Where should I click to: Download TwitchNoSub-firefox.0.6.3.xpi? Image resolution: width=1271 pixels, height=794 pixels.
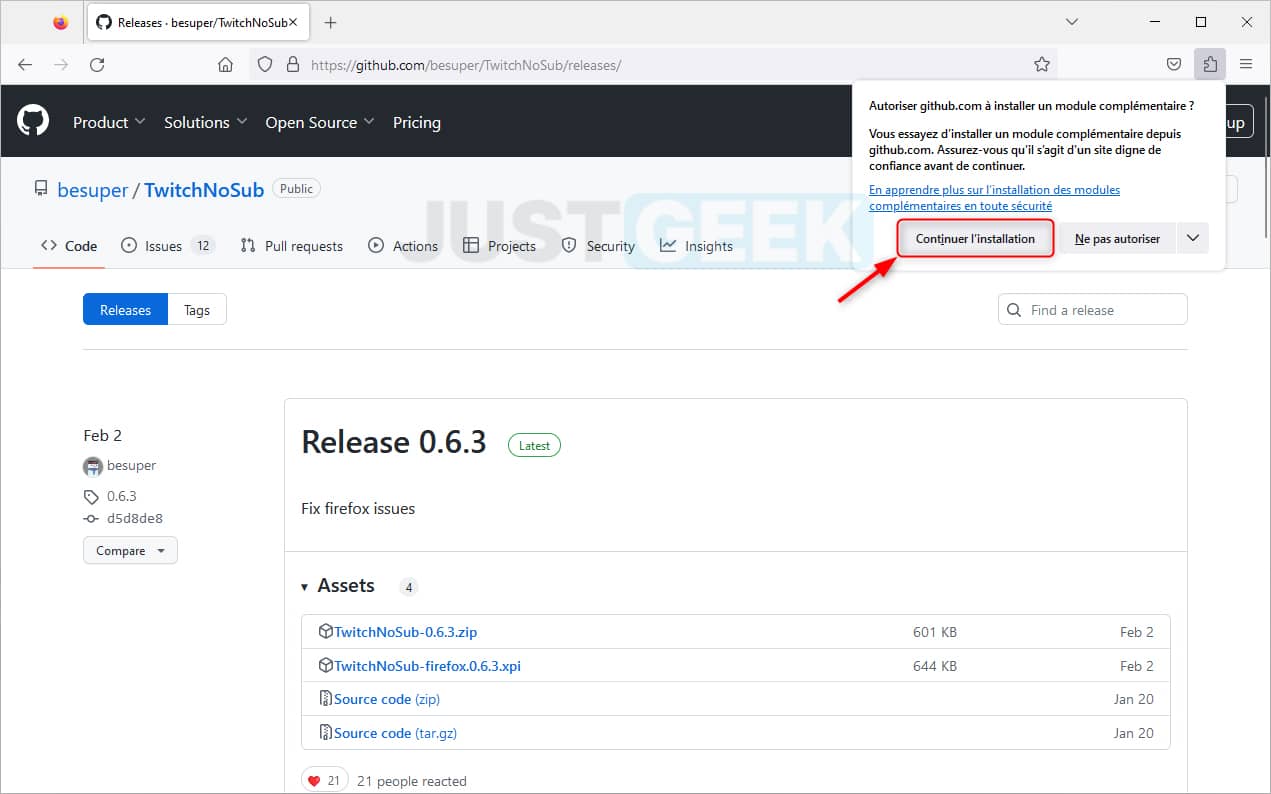(427, 666)
